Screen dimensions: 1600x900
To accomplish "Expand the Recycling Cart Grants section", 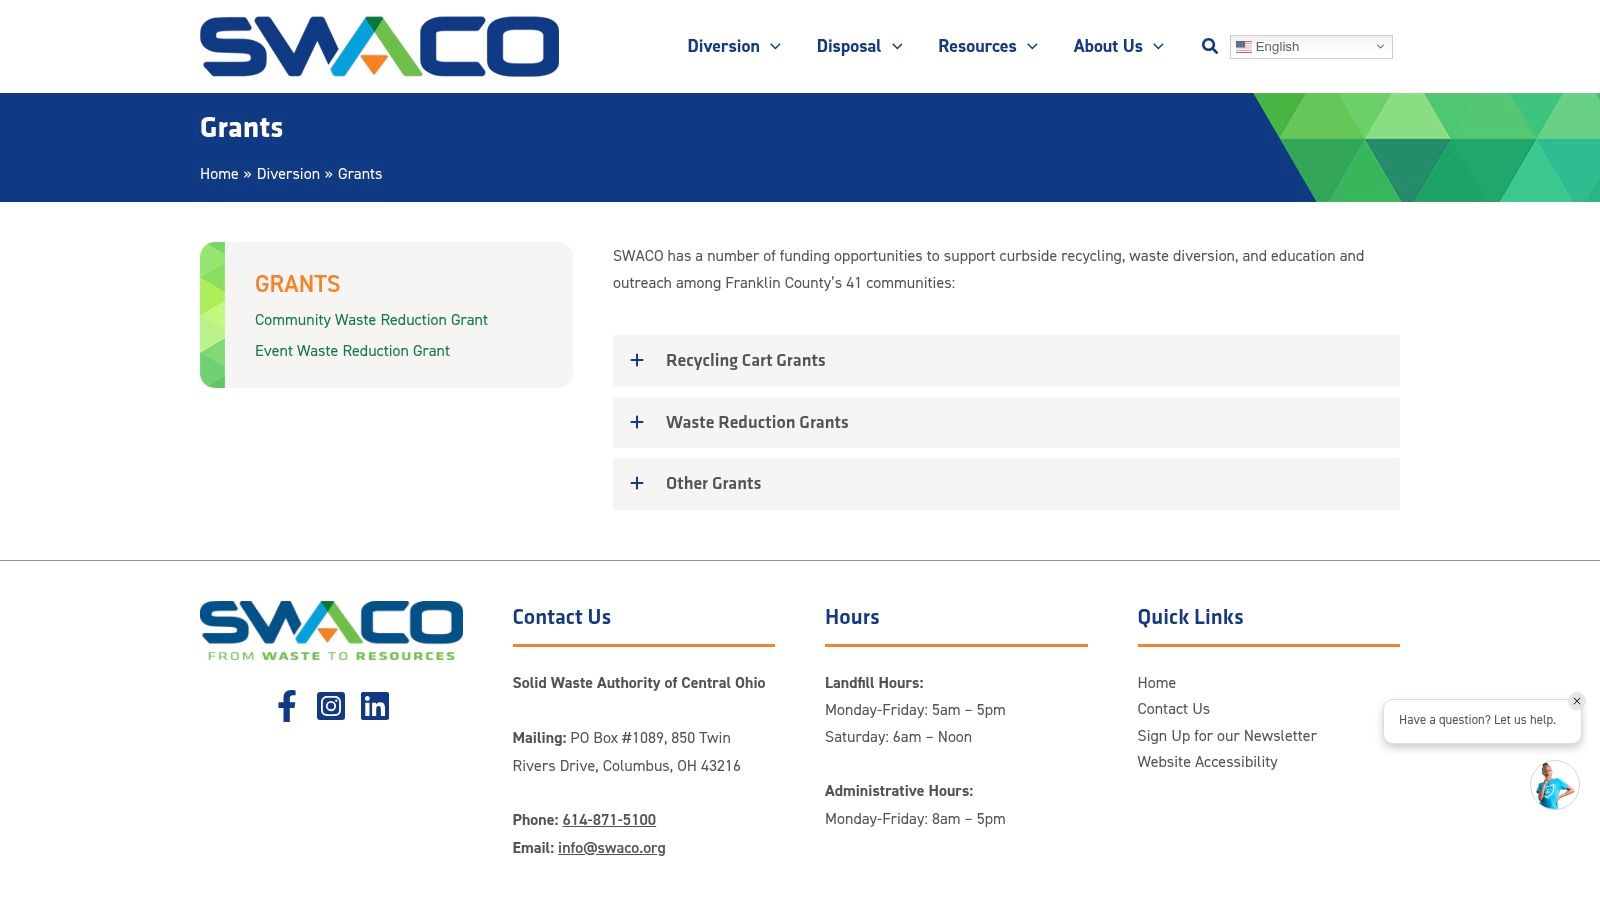I will (x=1006, y=361).
